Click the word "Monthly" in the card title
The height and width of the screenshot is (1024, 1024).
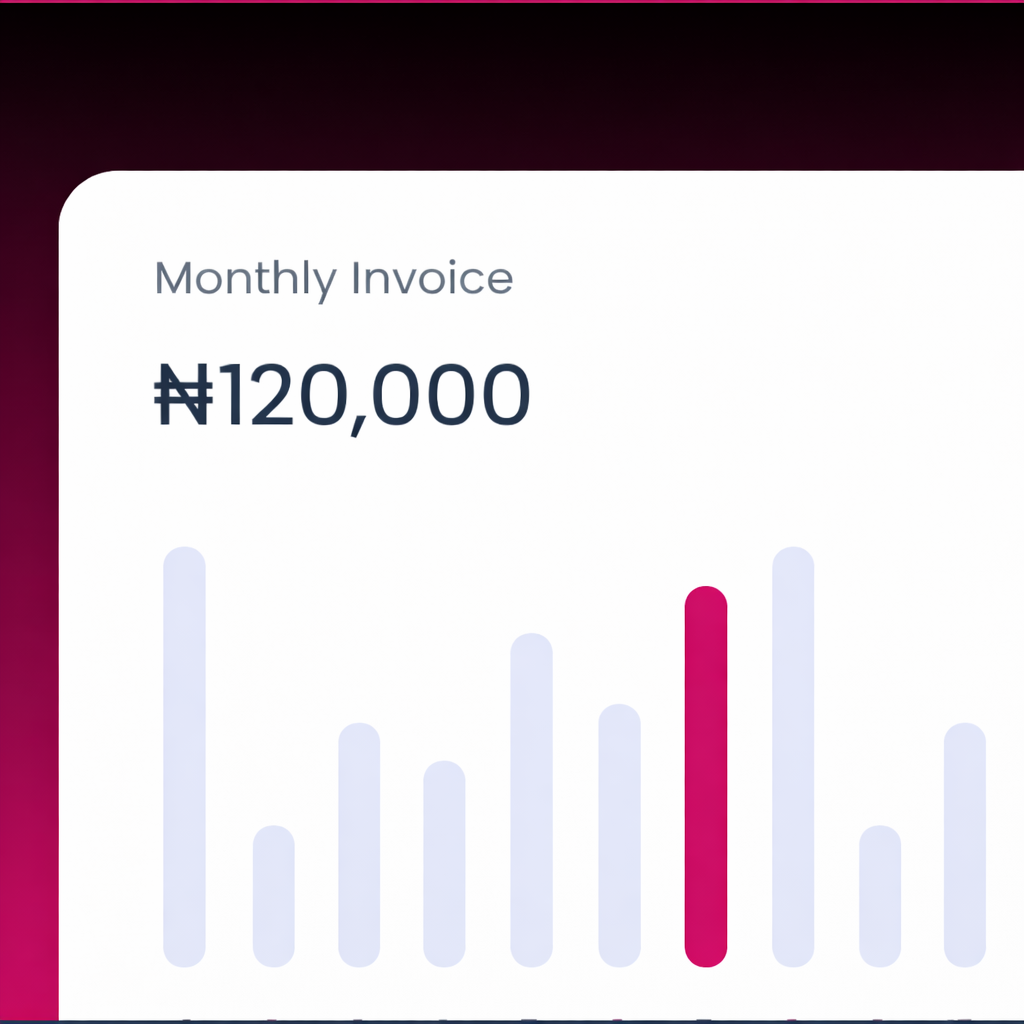coord(245,279)
